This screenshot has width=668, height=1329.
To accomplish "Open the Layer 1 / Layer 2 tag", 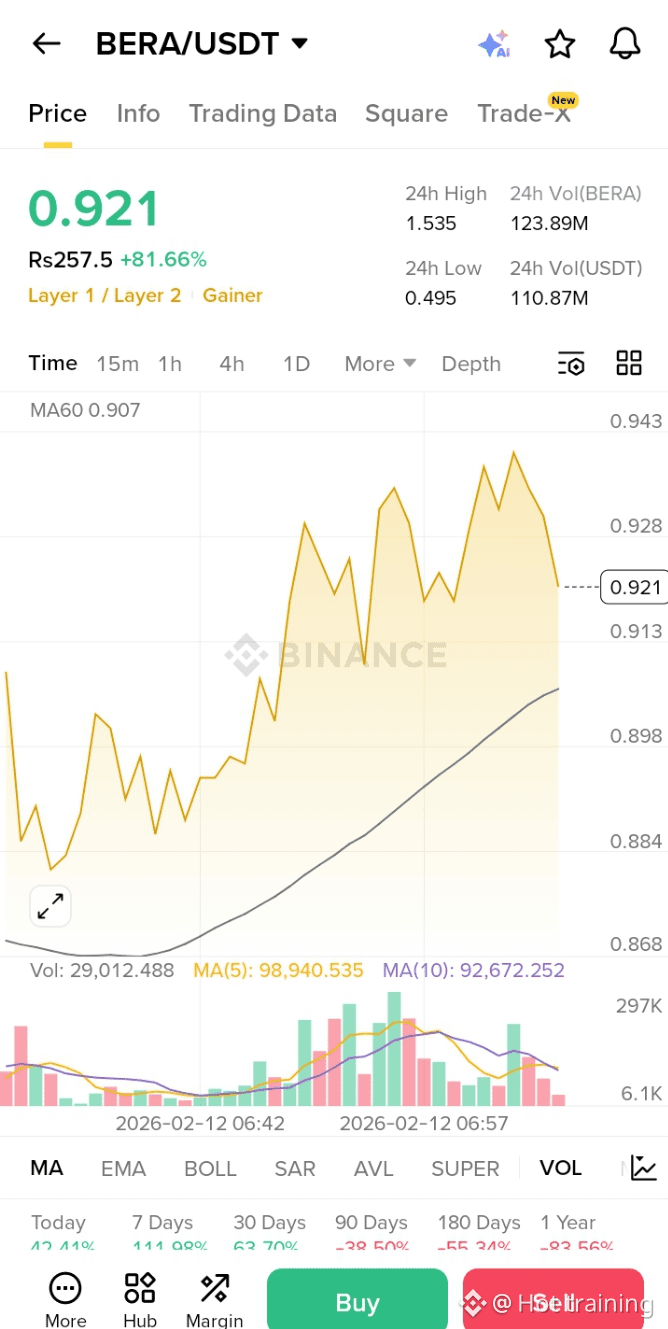I will [x=105, y=295].
